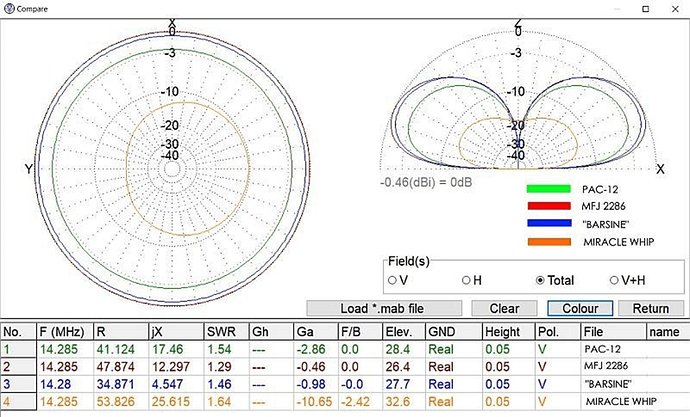This screenshot has width=690, height=417.
Task: Click the R value 34.871
Action: pos(115,384)
